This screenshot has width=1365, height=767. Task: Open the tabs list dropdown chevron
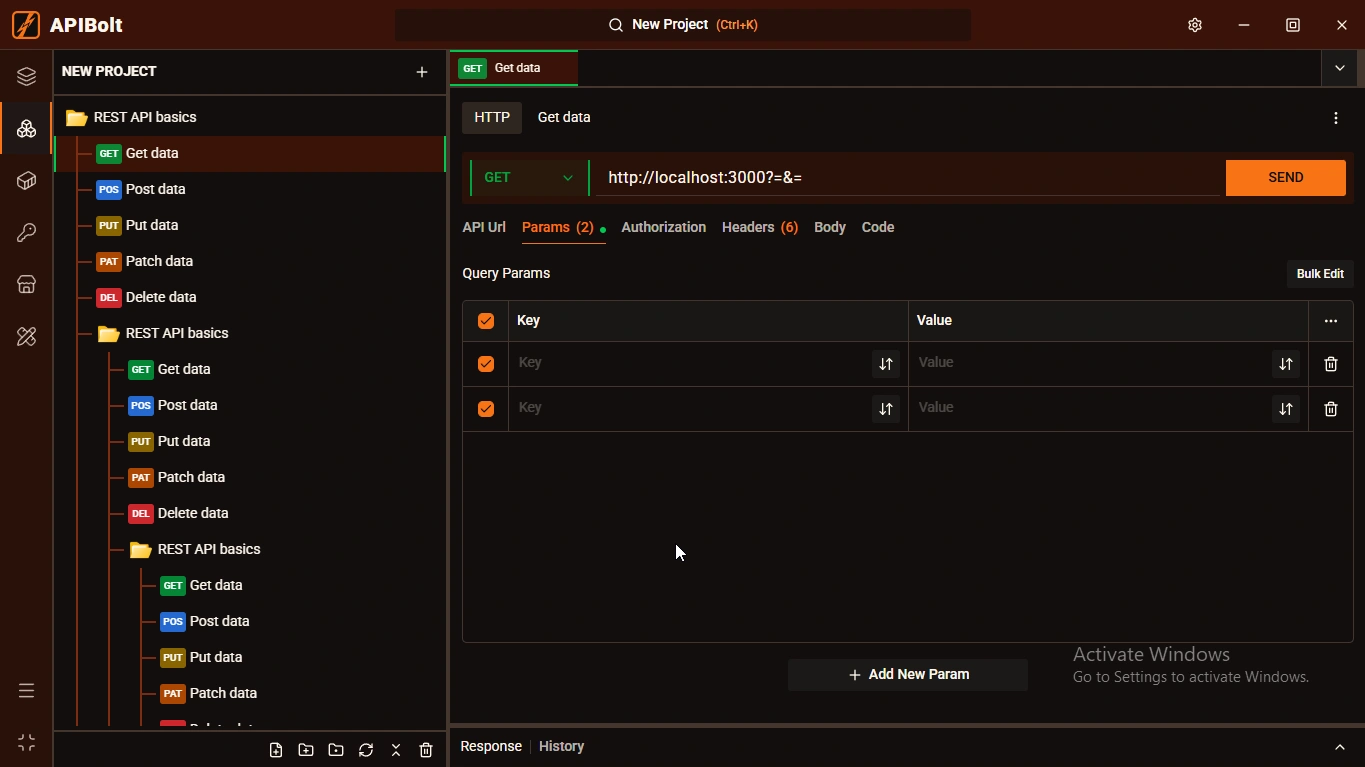1339,68
